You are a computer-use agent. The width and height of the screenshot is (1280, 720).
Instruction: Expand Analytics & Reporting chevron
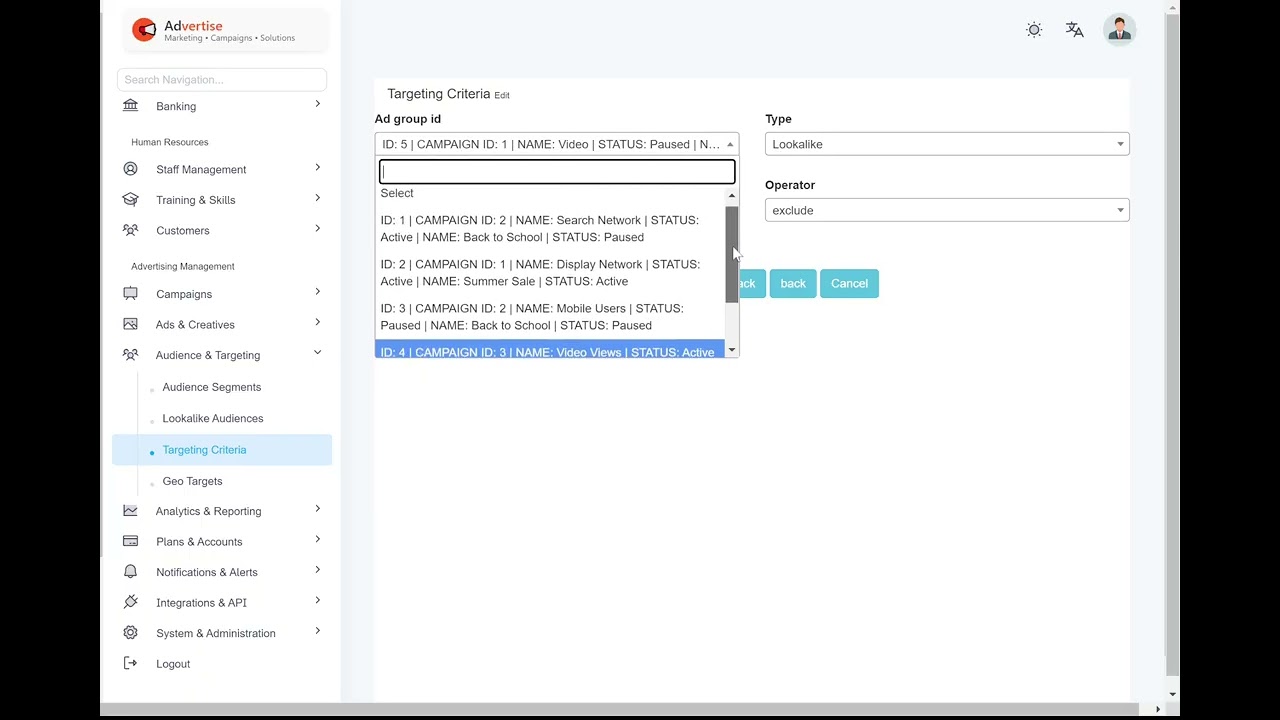[318, 509]
